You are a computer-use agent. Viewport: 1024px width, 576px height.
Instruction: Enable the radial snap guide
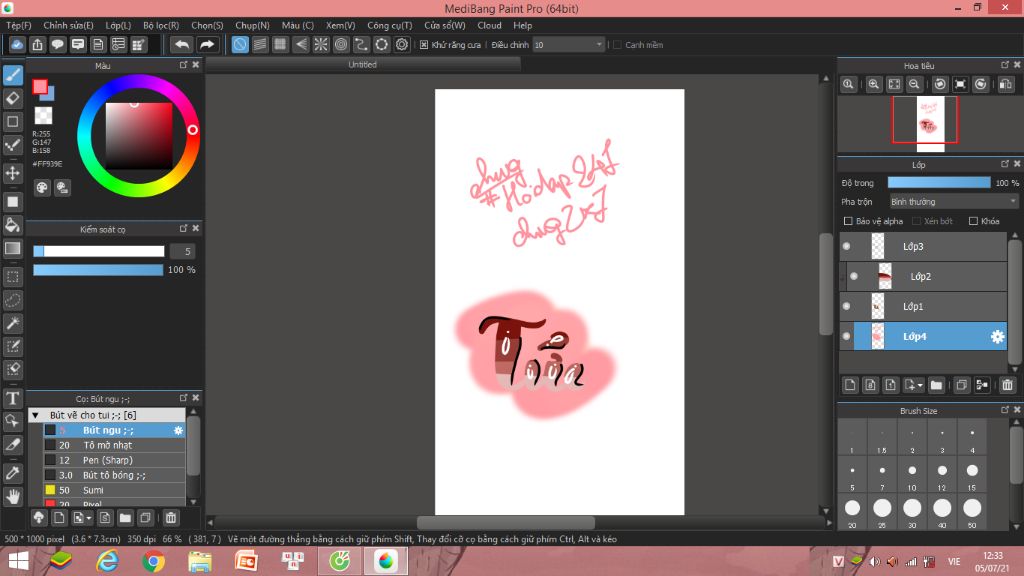pyautogui.click(x=321, y=44)
